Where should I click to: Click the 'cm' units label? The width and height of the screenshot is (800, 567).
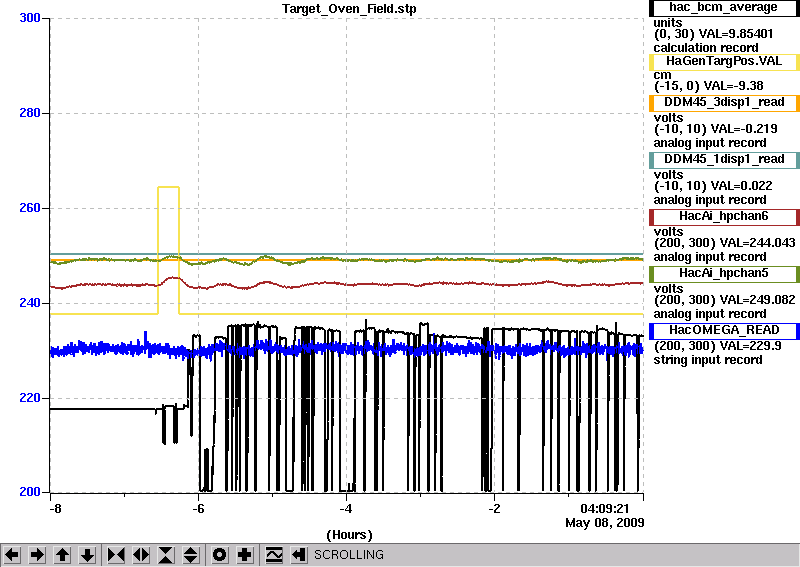pos(662,75)
